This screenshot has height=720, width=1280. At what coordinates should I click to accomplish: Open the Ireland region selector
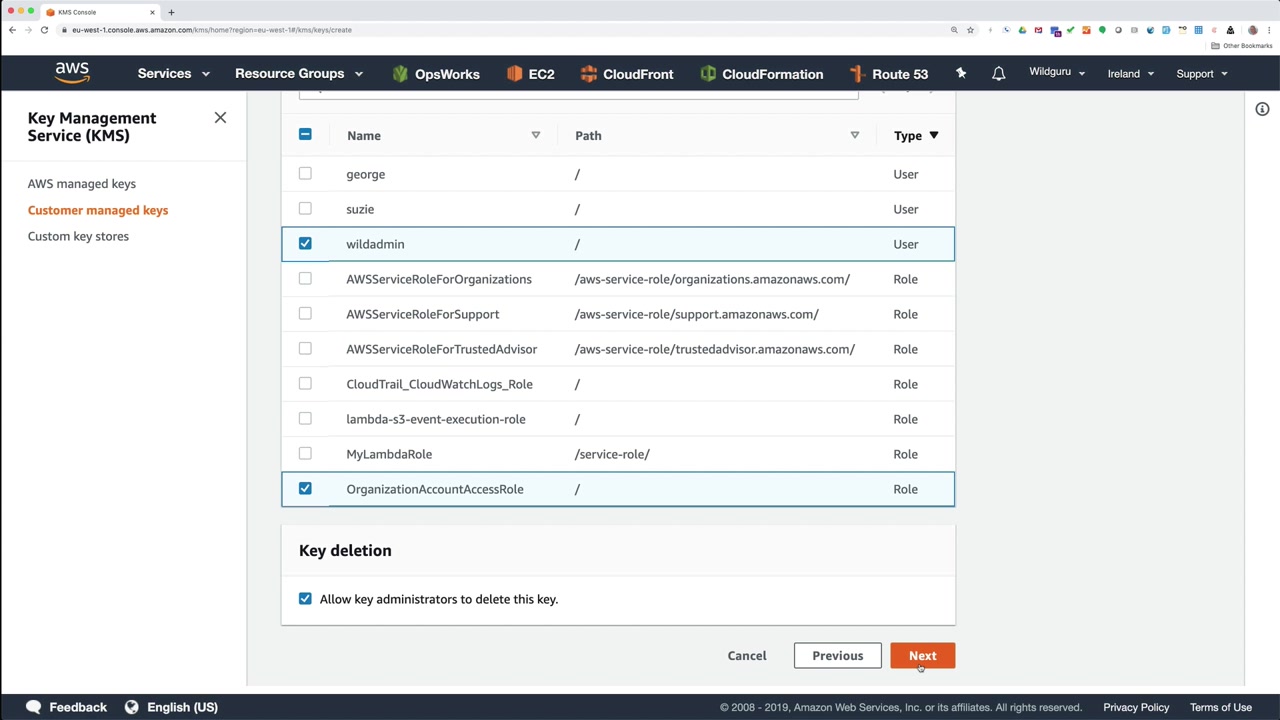(x=1131, y=74)
